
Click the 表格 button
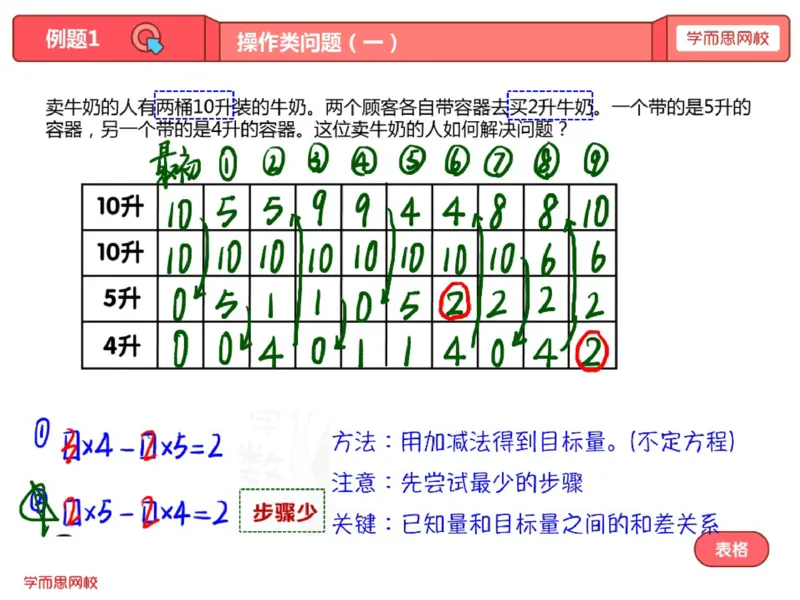pyautogui.click(x=731, y=549)
